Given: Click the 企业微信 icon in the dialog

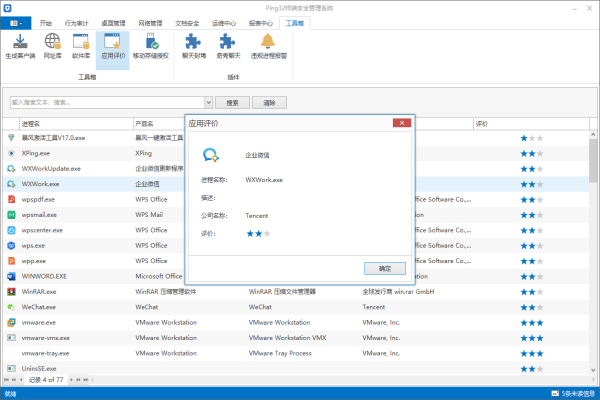Looking at the screenshot, I should (x=210, y=155).
